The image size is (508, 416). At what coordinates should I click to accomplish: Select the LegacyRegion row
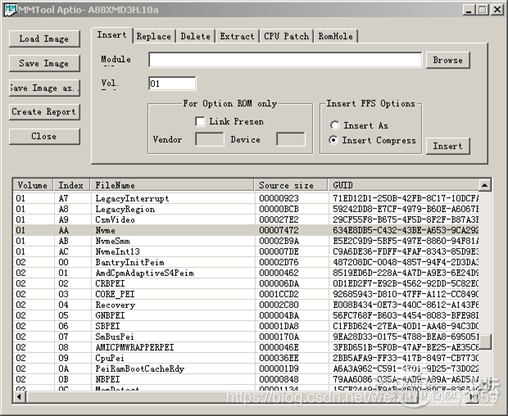[x=246, y=209]
